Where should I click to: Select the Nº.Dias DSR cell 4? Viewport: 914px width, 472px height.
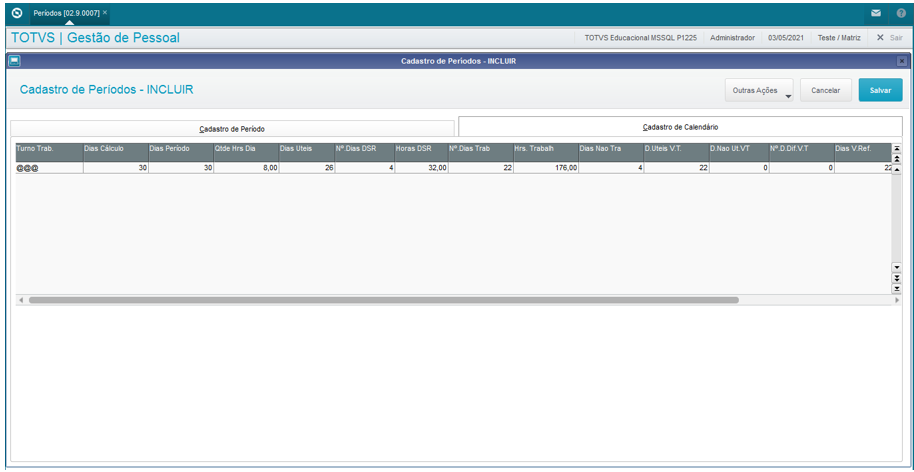(364, 168)
